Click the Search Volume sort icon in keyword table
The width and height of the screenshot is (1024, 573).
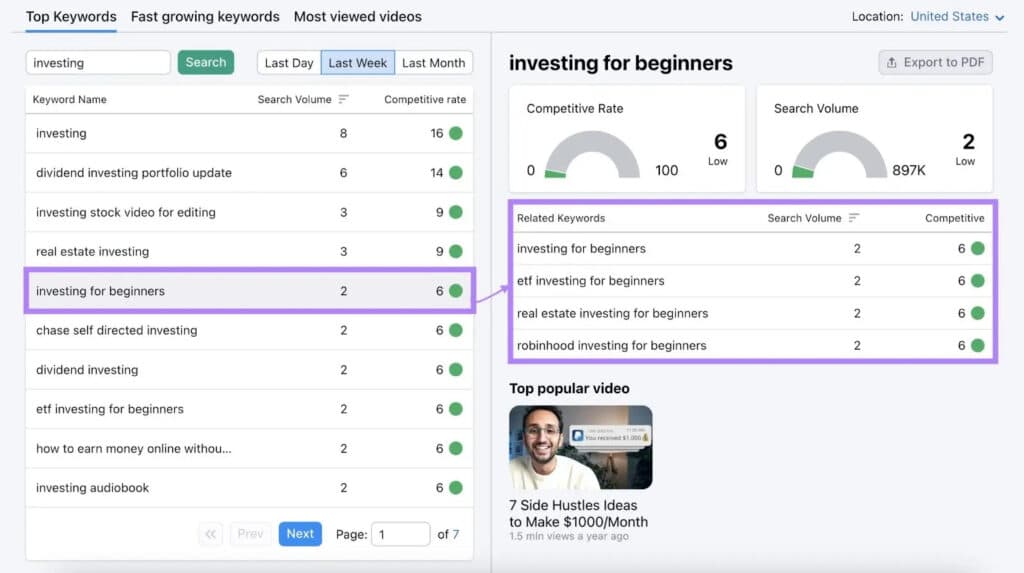coord(344,99)
